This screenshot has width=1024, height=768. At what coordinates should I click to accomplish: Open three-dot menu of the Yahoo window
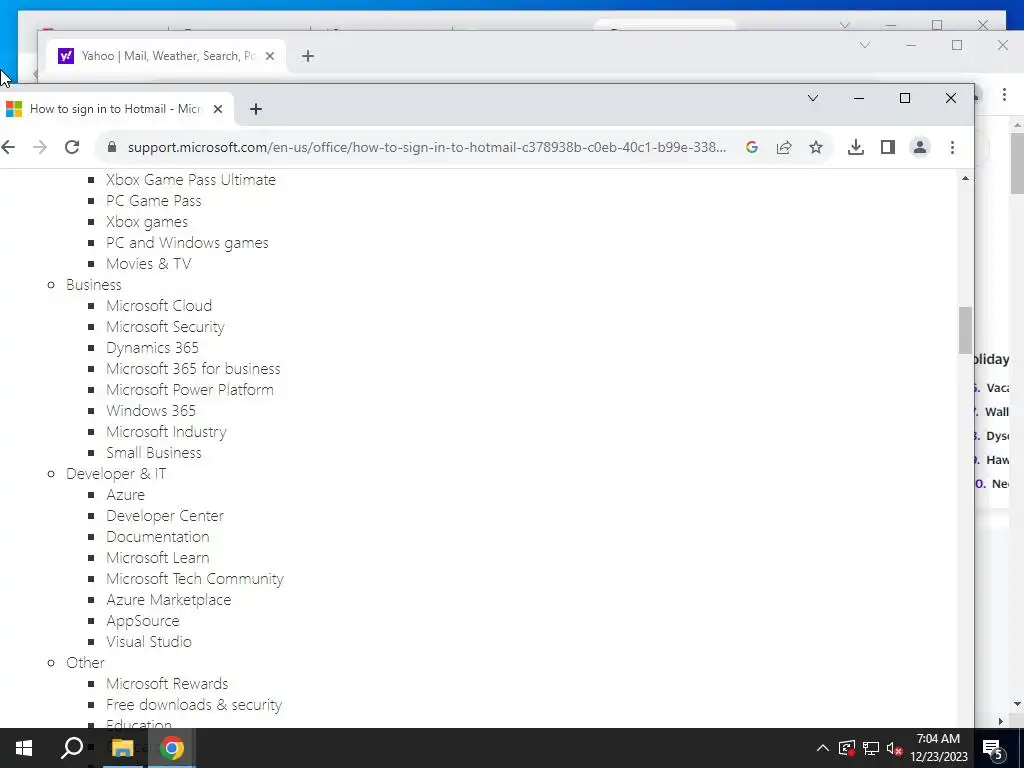point(1004,95)
